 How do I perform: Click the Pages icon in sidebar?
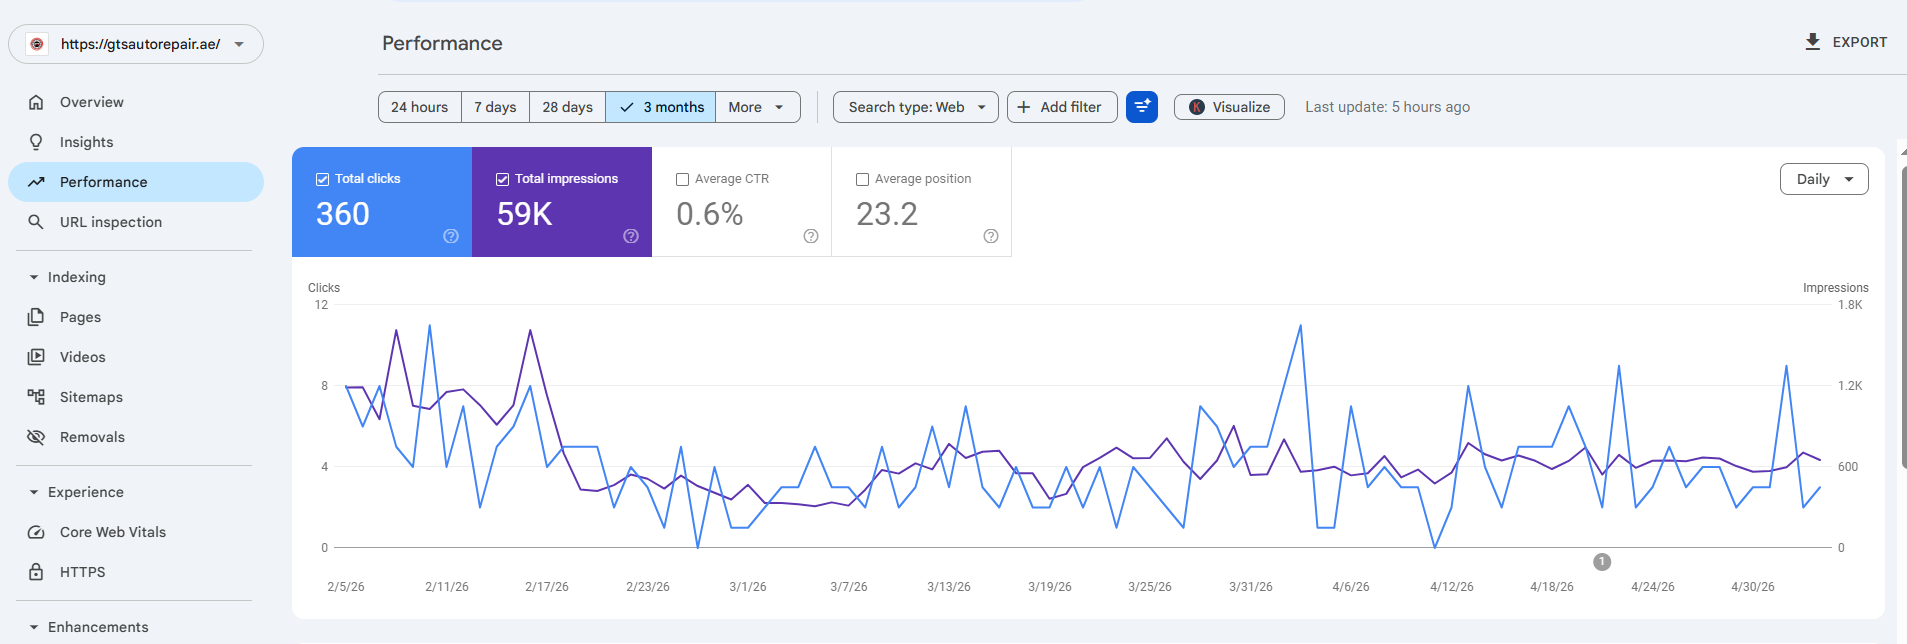tap(36, 317)
